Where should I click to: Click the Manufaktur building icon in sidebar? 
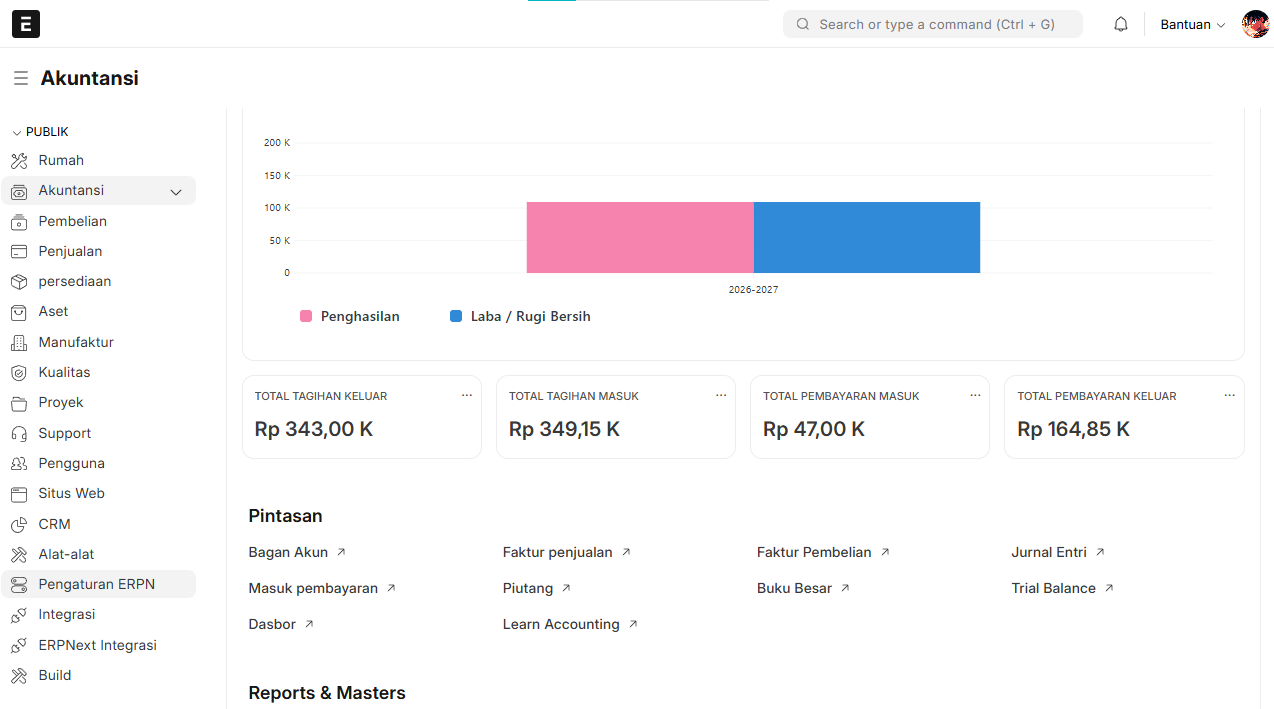point(19,342)
